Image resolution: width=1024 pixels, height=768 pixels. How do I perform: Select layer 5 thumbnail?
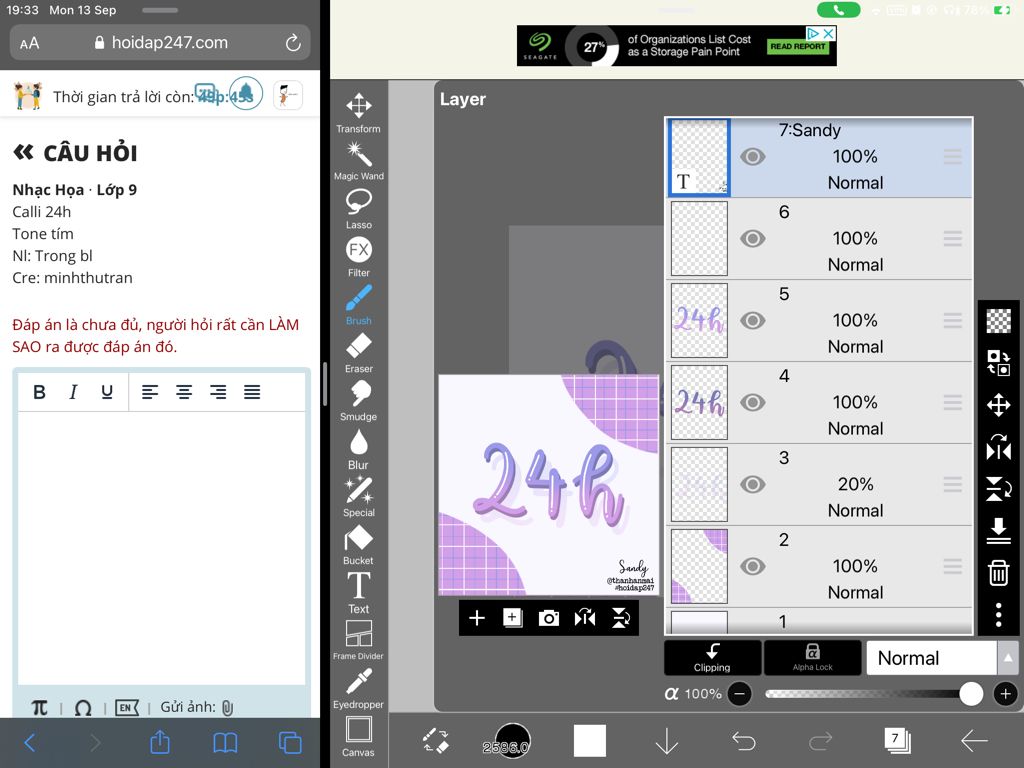(699, 321)
